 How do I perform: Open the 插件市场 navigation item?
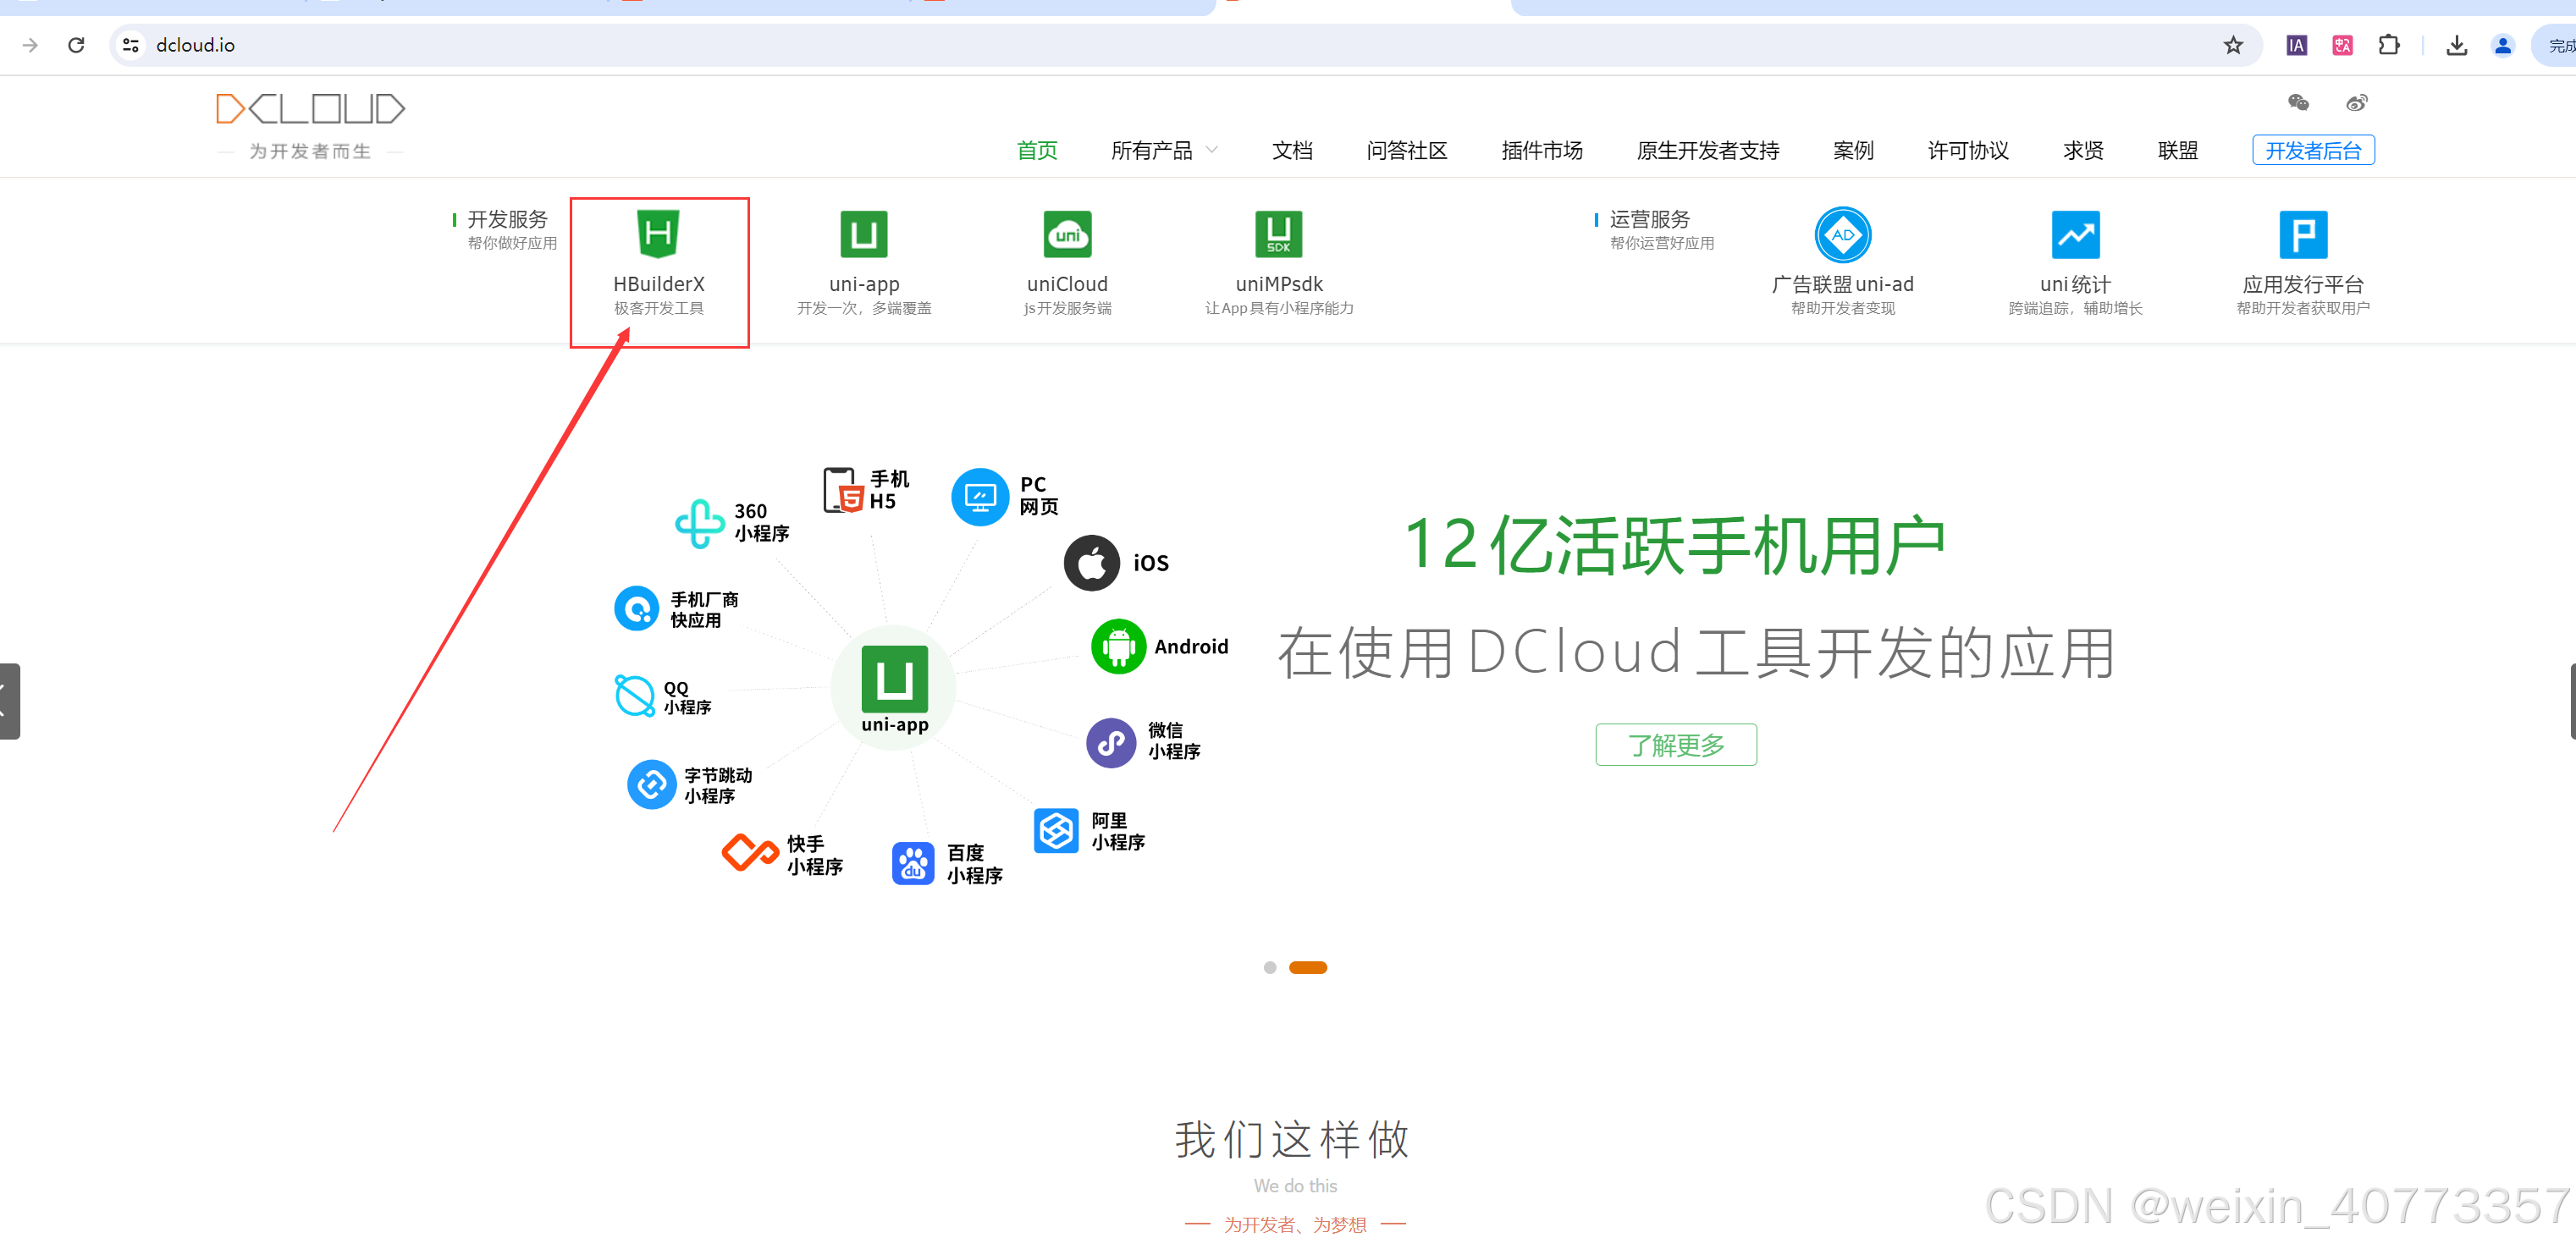[1541, 150]
